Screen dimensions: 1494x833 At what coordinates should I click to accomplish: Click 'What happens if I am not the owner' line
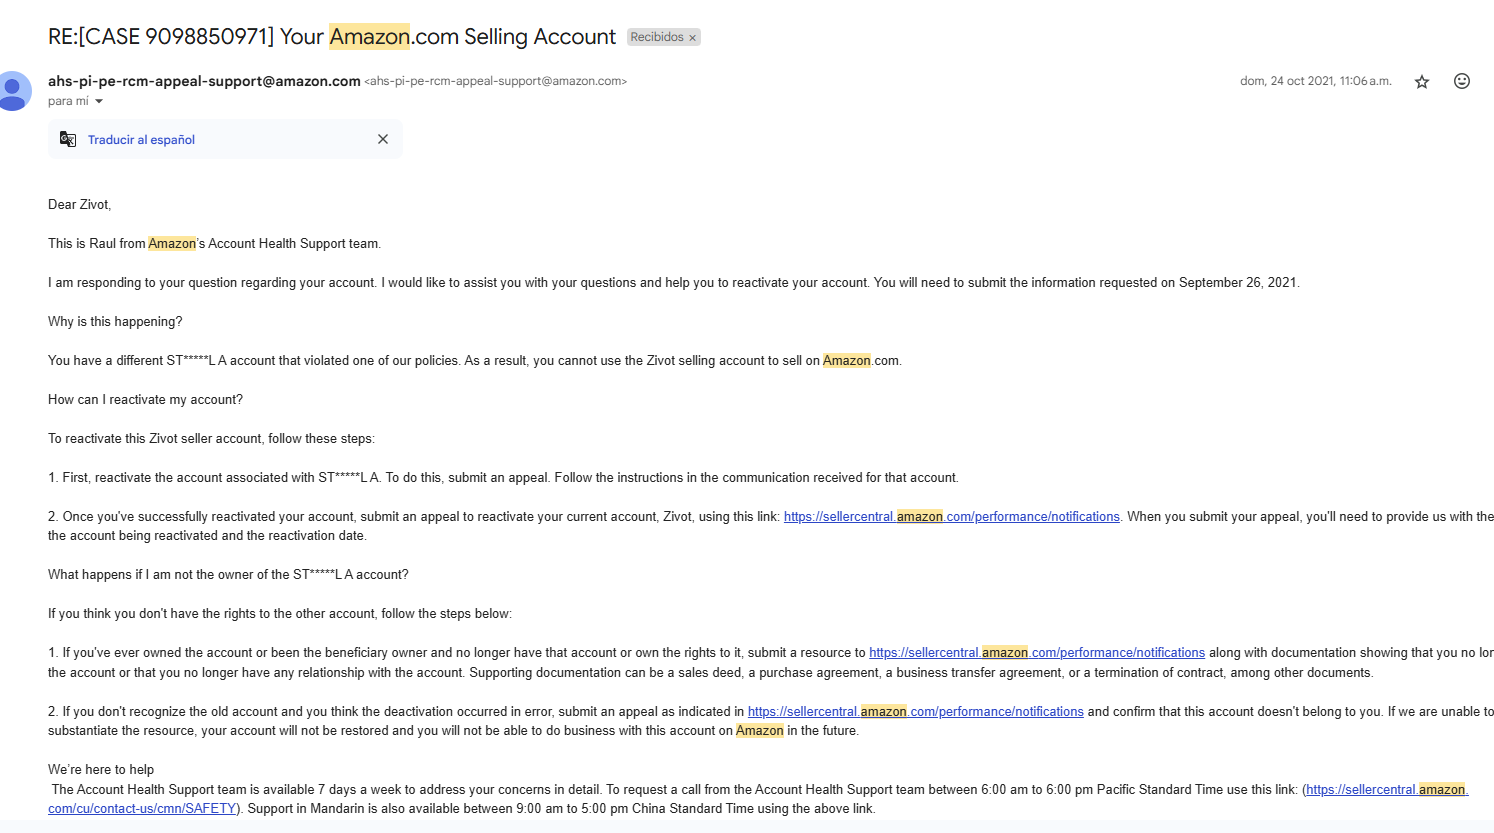click(228, 575)
